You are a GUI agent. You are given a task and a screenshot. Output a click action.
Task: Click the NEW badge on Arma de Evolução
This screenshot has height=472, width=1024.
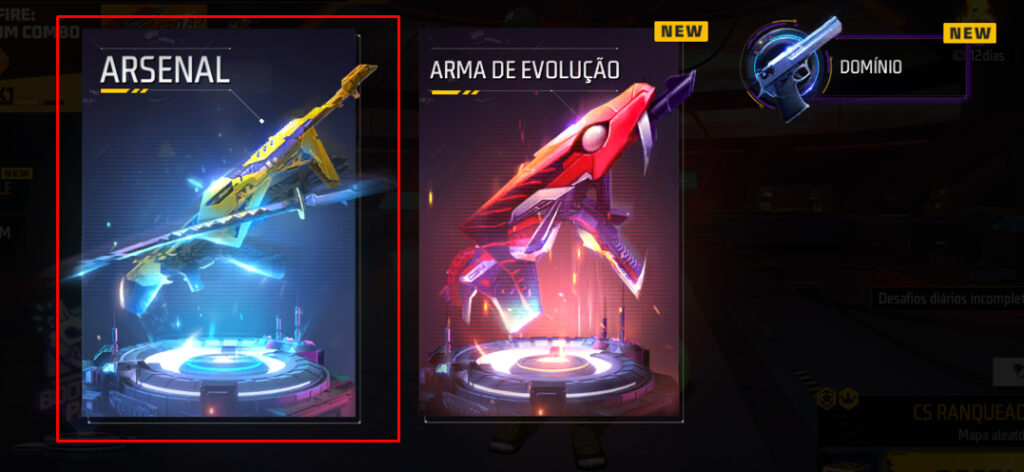pyautogui.click(x=681, y=31)
